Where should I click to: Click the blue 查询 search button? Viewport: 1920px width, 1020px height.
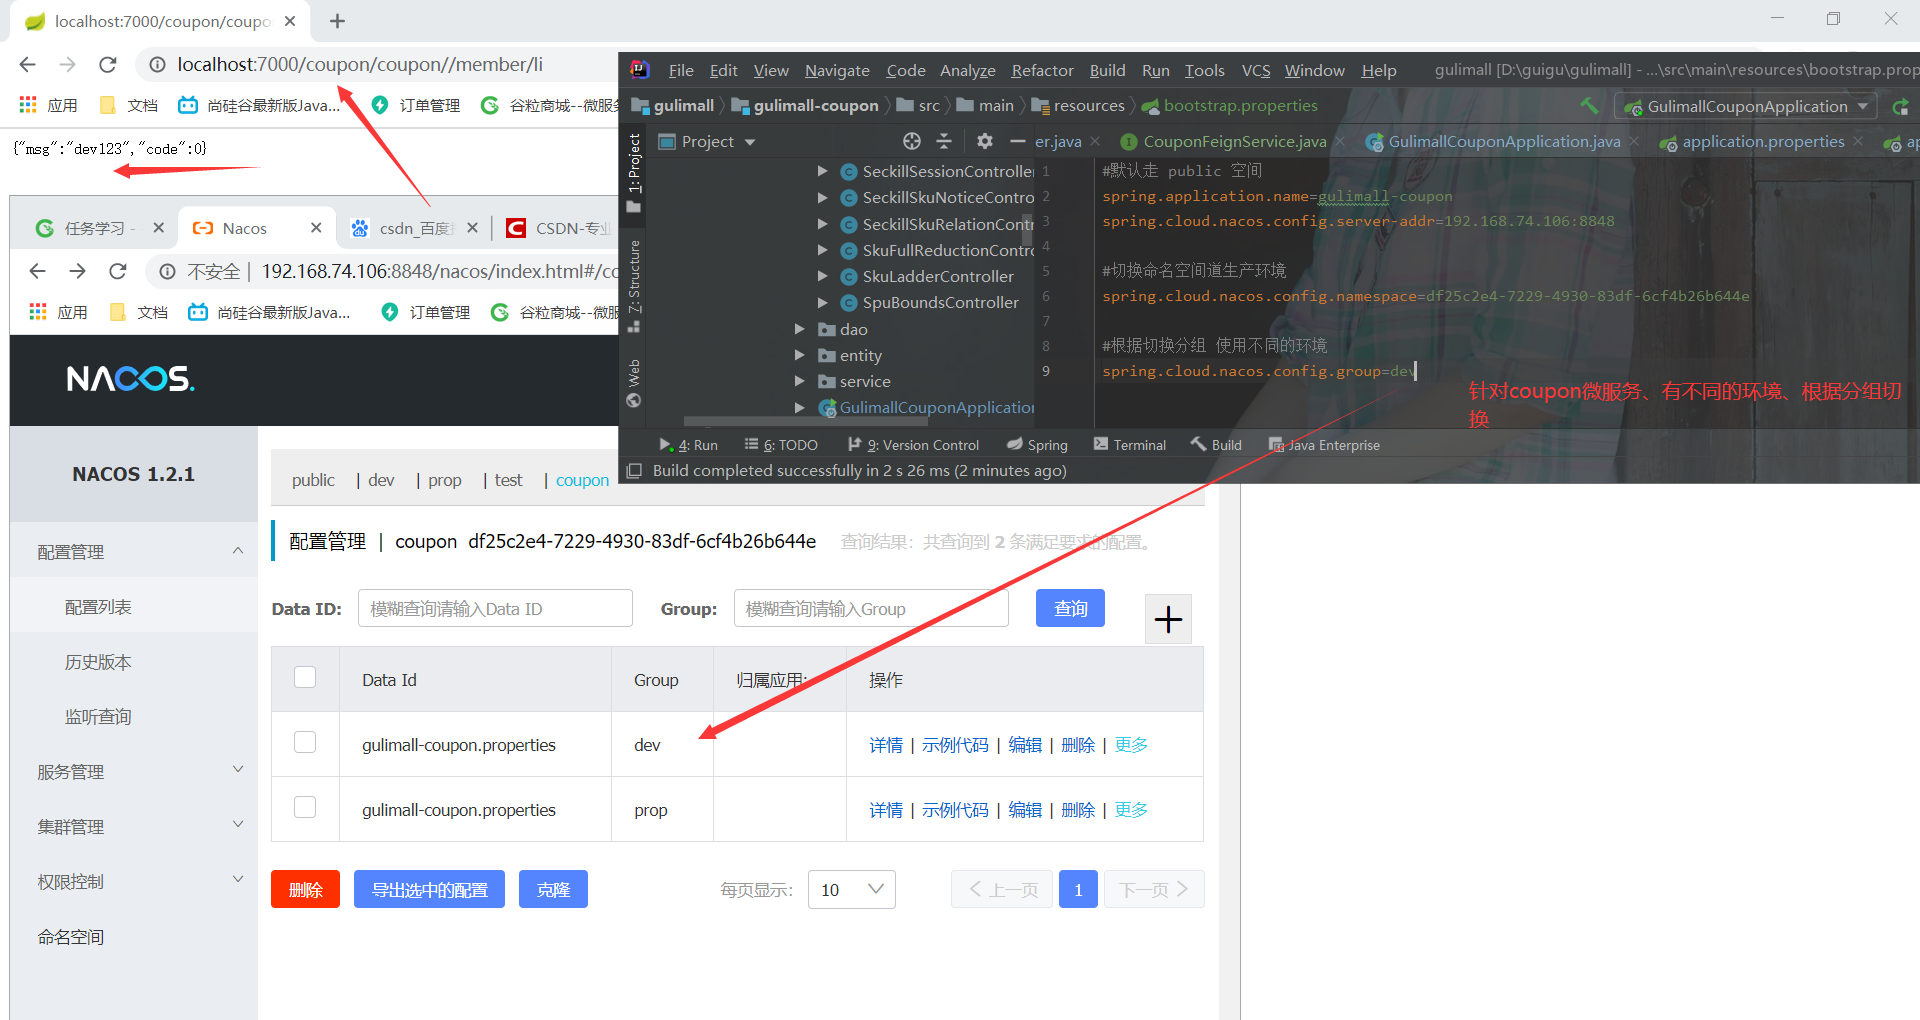pos(1070,608)
